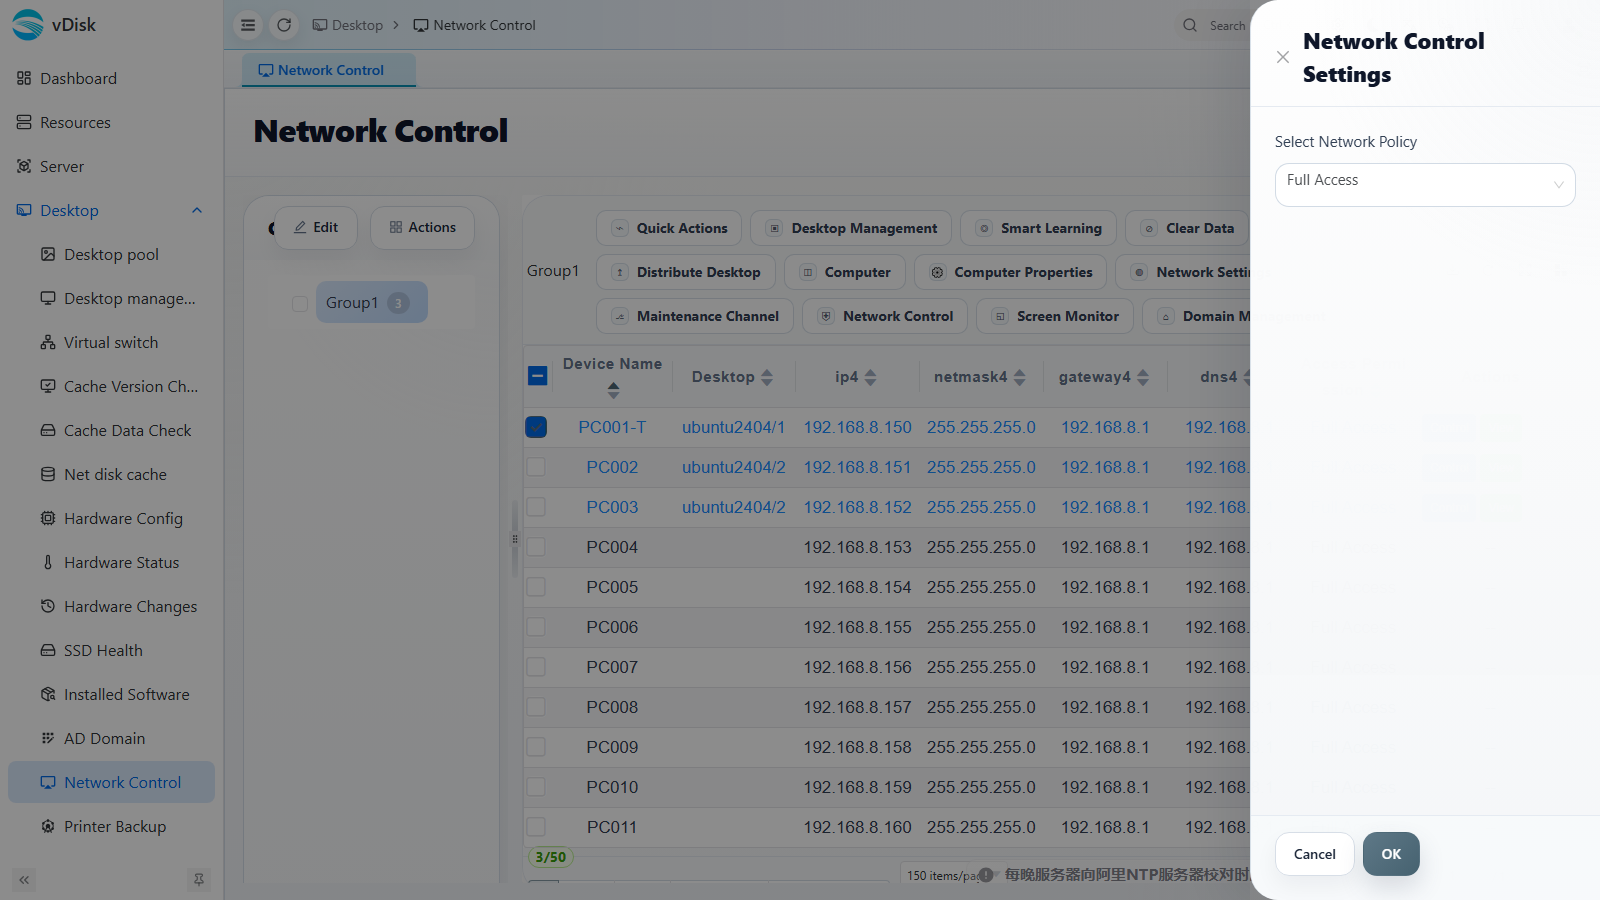Open Virtual switch from sidebar

(x=111, y=342)
